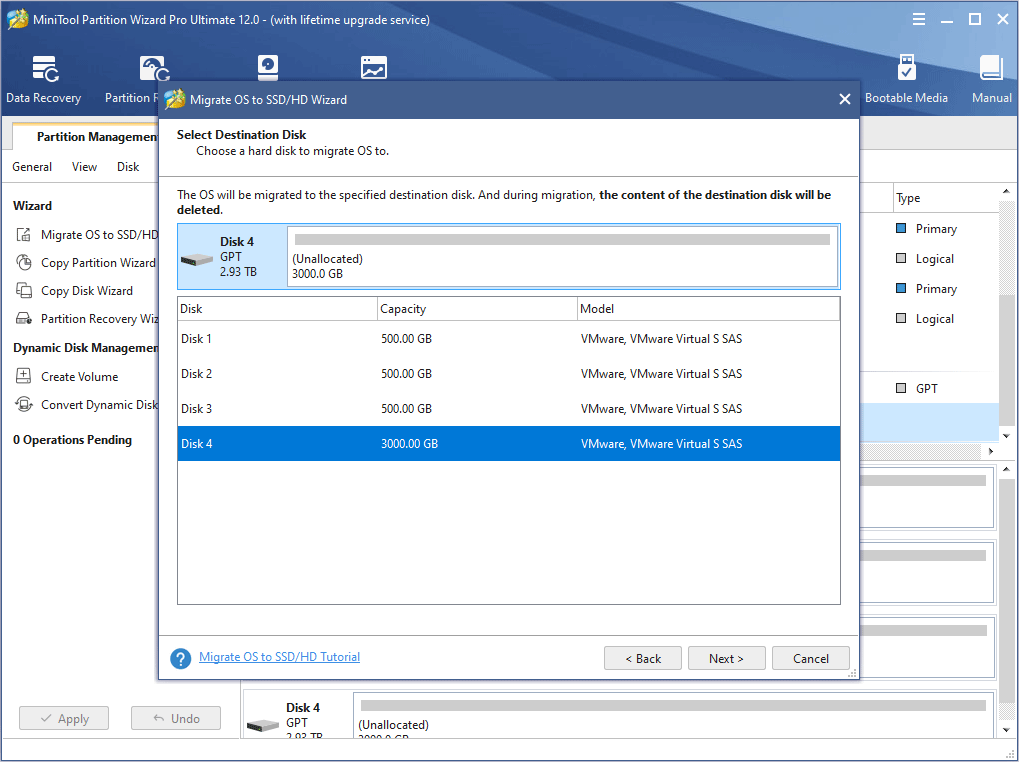Select Migrate OS to SSD/HD in Wizard panel

[x=99, y=235]
